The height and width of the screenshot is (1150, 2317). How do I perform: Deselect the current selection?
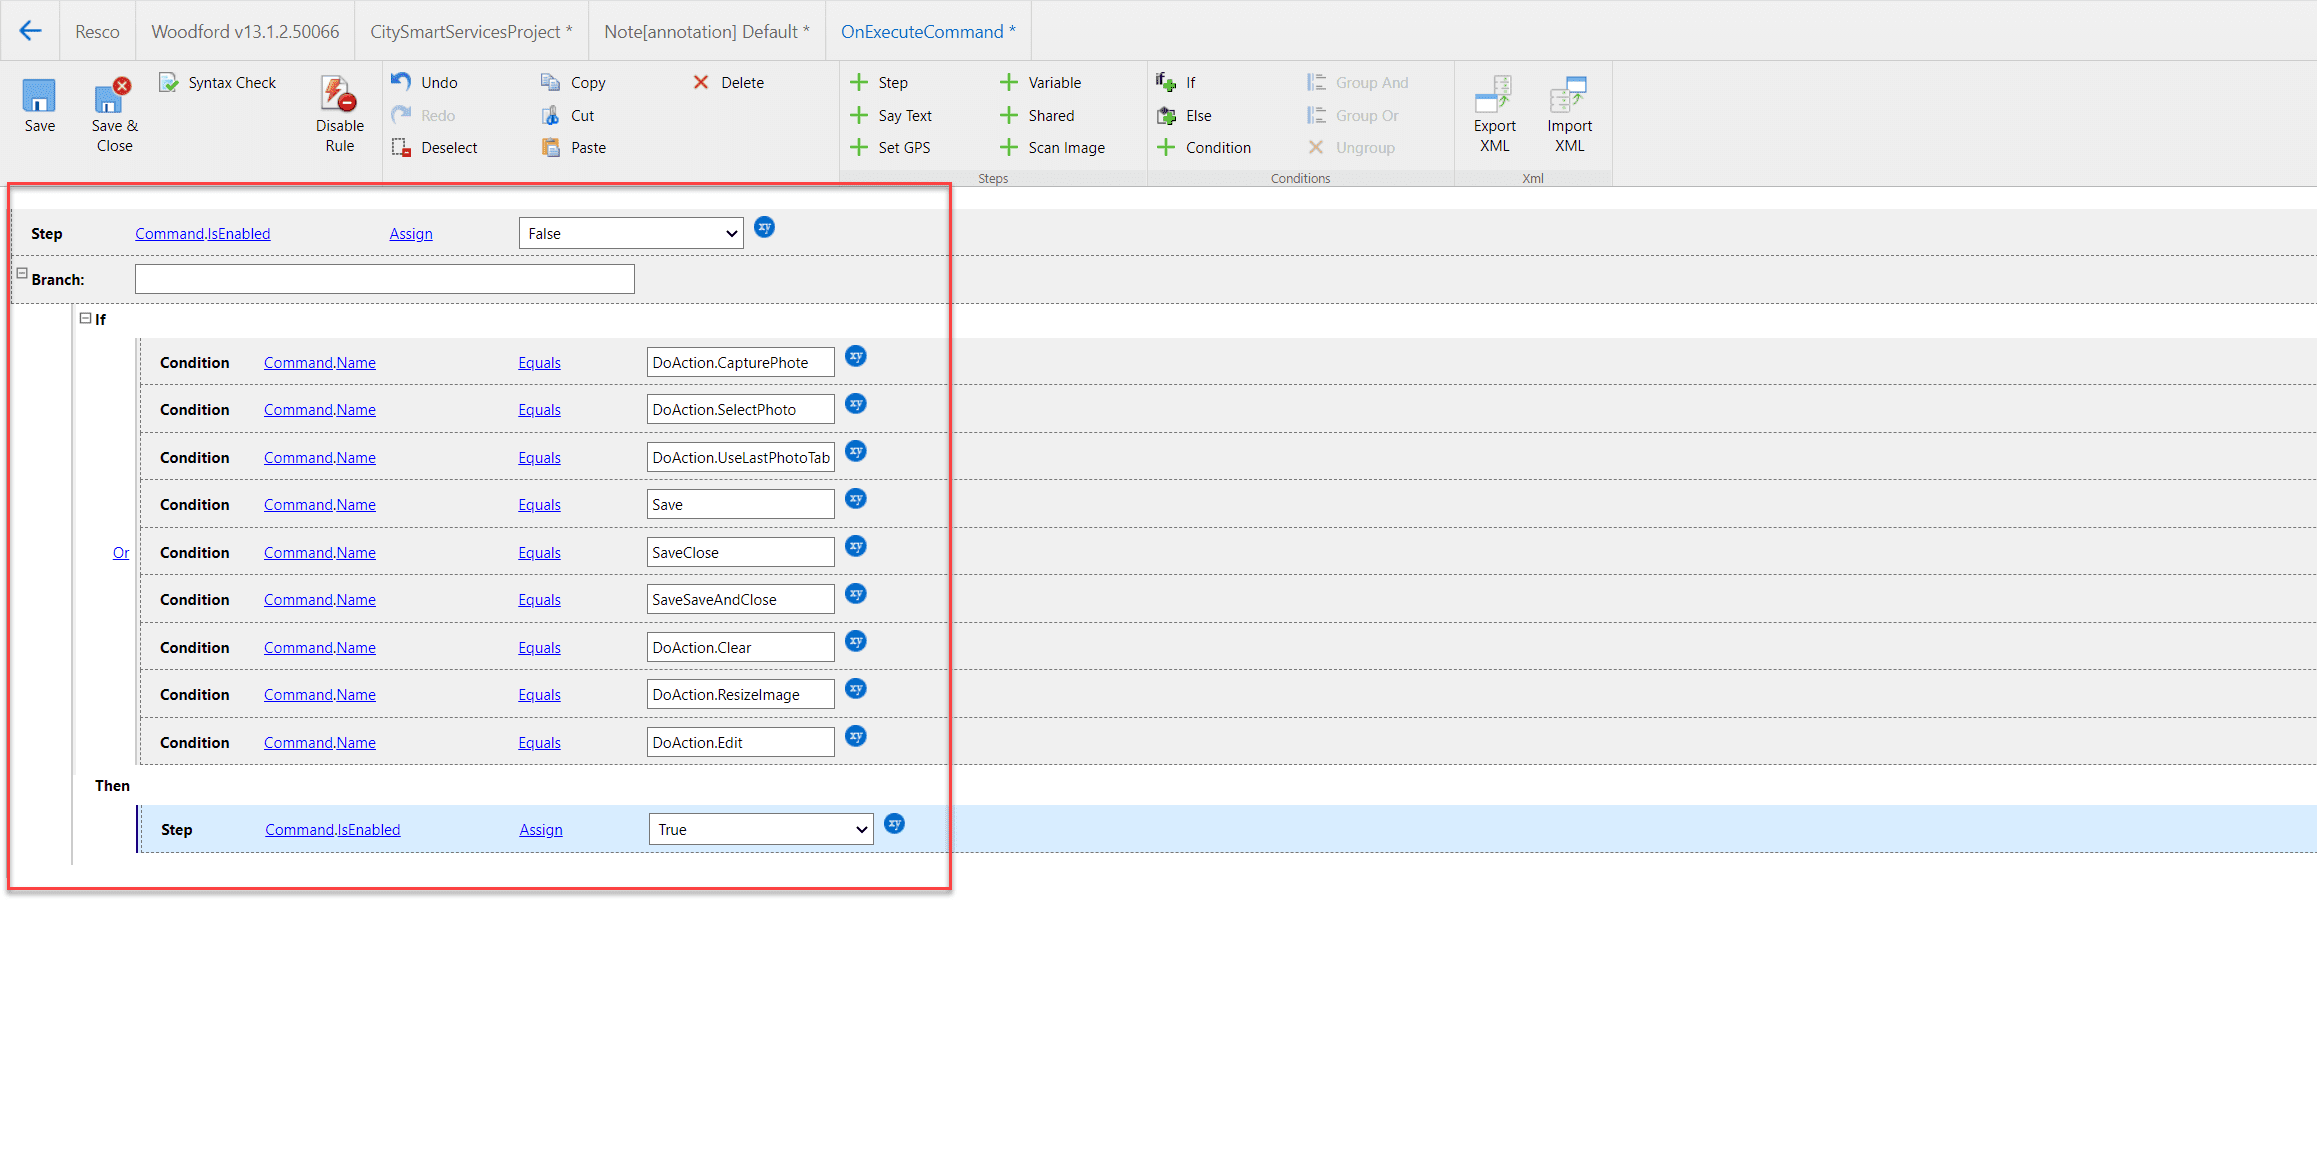click(x=435, y=148)
